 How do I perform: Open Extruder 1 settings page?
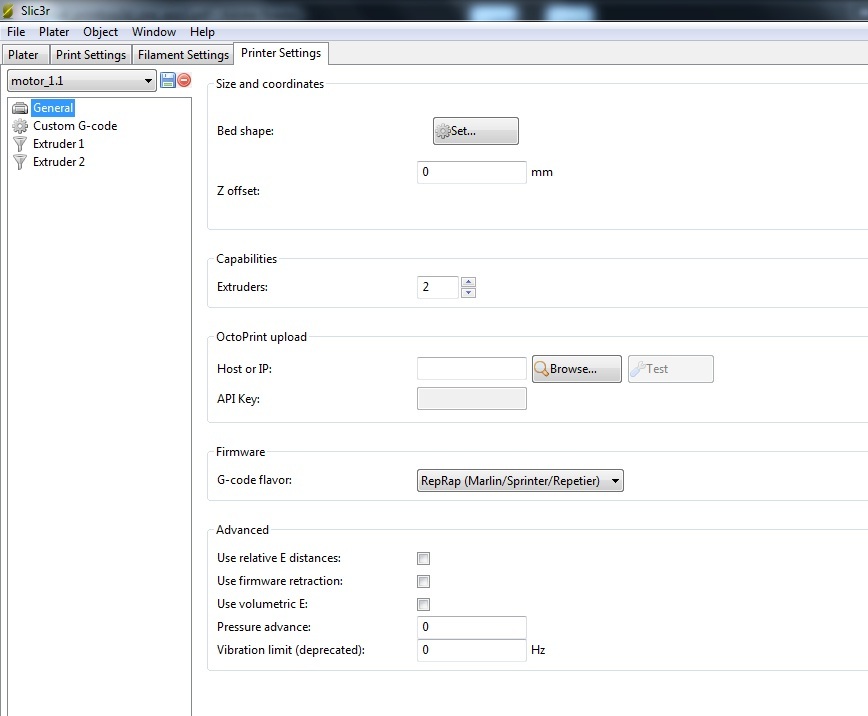58,144
